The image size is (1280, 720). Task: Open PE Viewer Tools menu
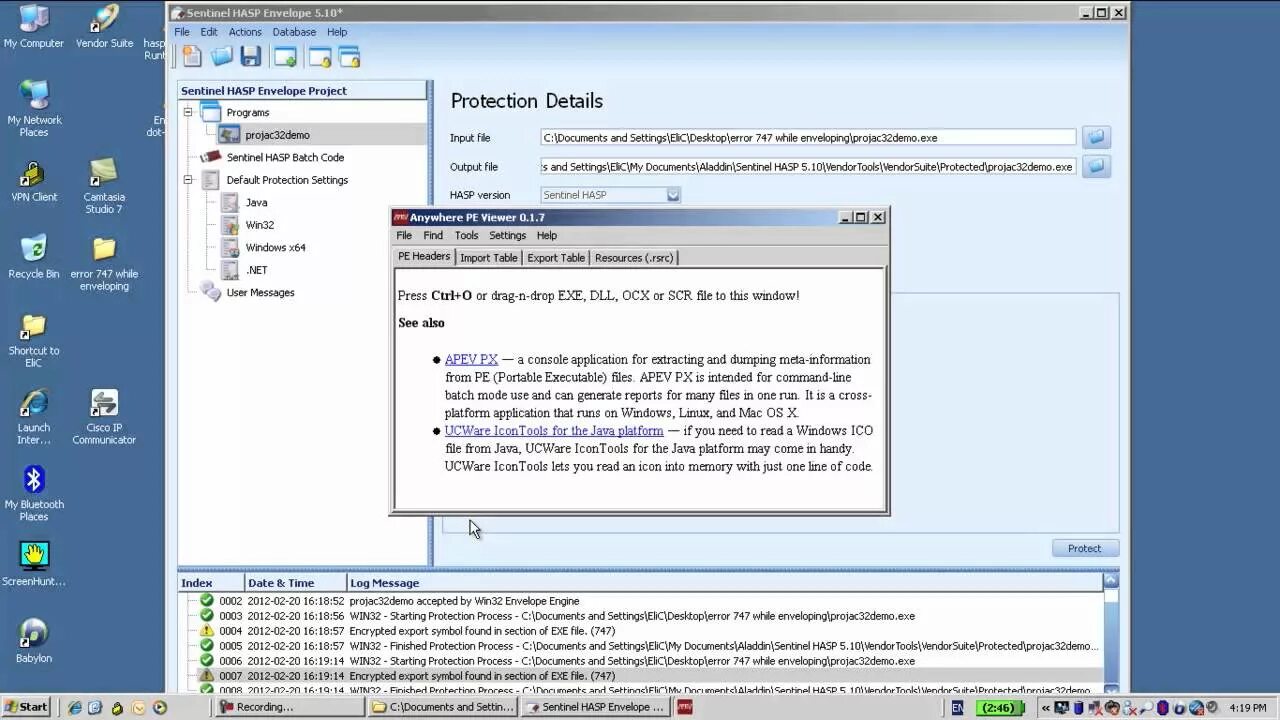tap(466, 235)
